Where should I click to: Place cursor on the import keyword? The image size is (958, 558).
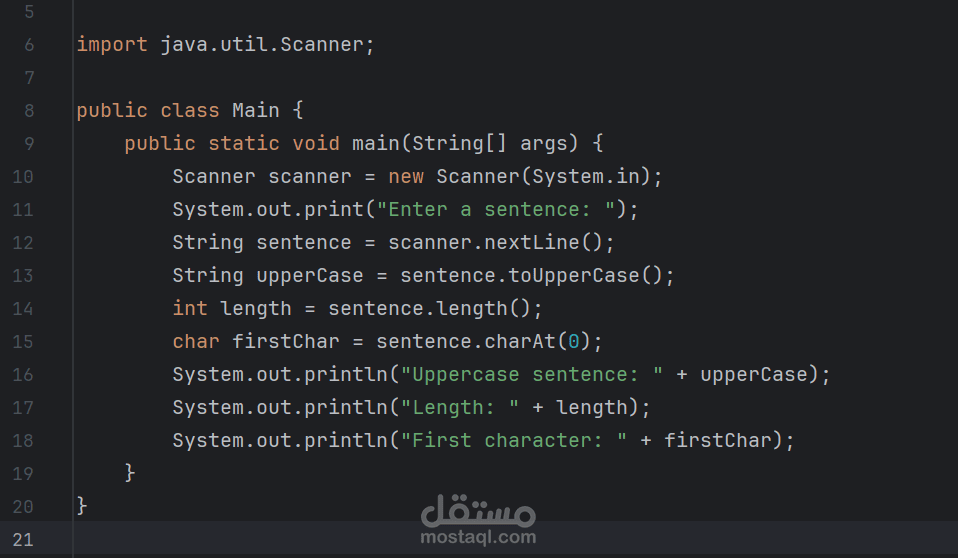[x=112, y=45]
